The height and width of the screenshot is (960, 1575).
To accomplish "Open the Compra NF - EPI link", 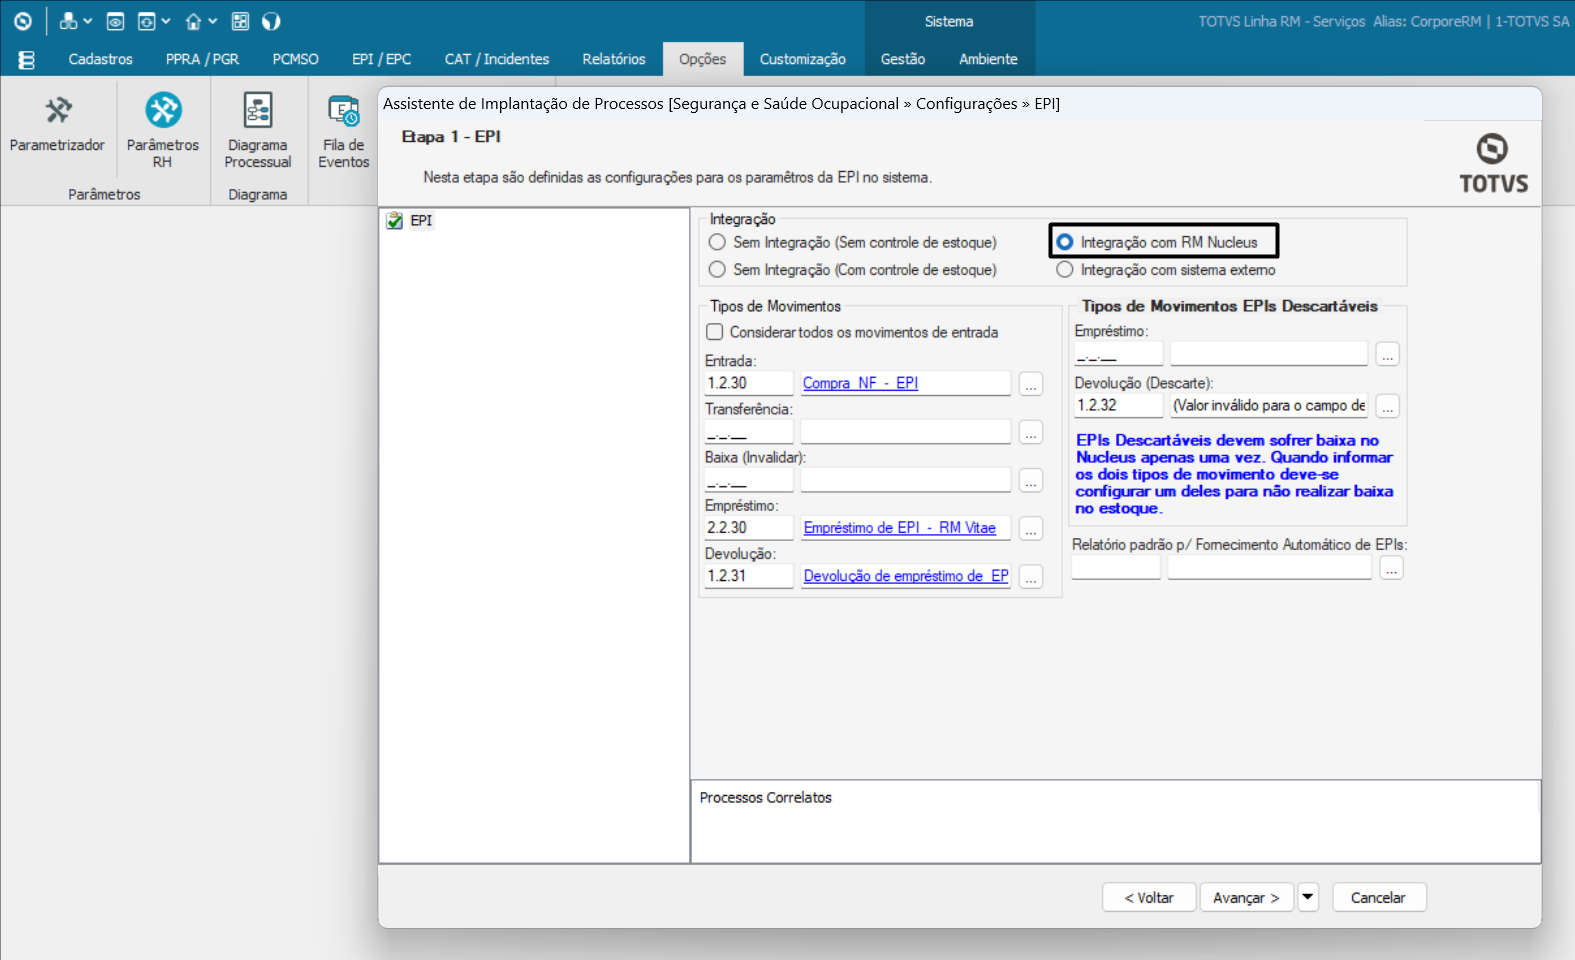I will [860, 383].
